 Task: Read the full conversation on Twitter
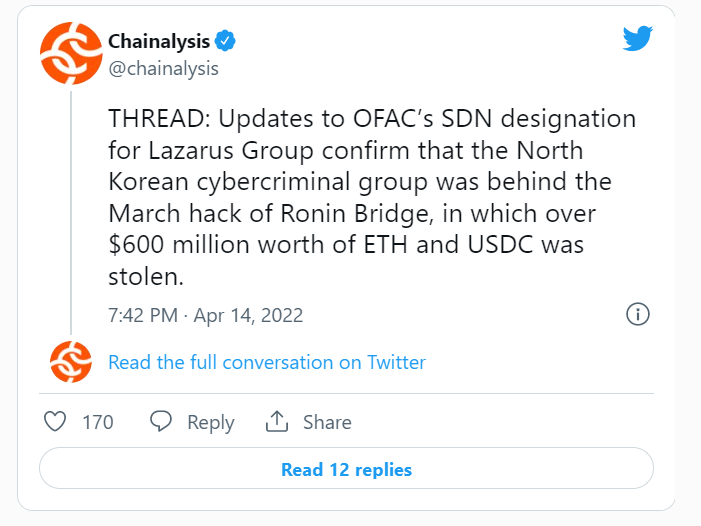coord(267,362)
